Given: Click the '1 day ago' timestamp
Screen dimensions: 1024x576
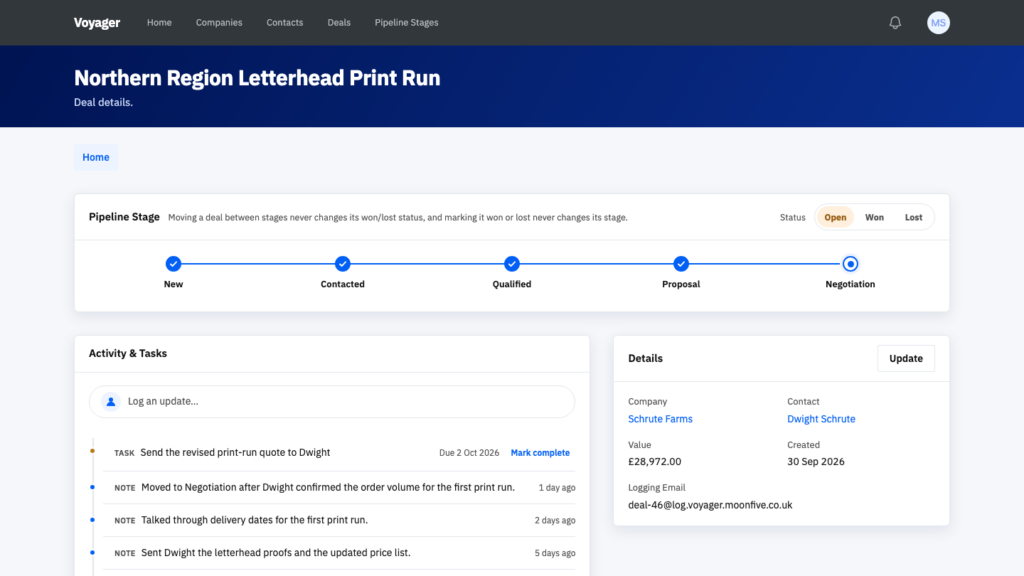Looking at the screenshot, I should 556,488.
